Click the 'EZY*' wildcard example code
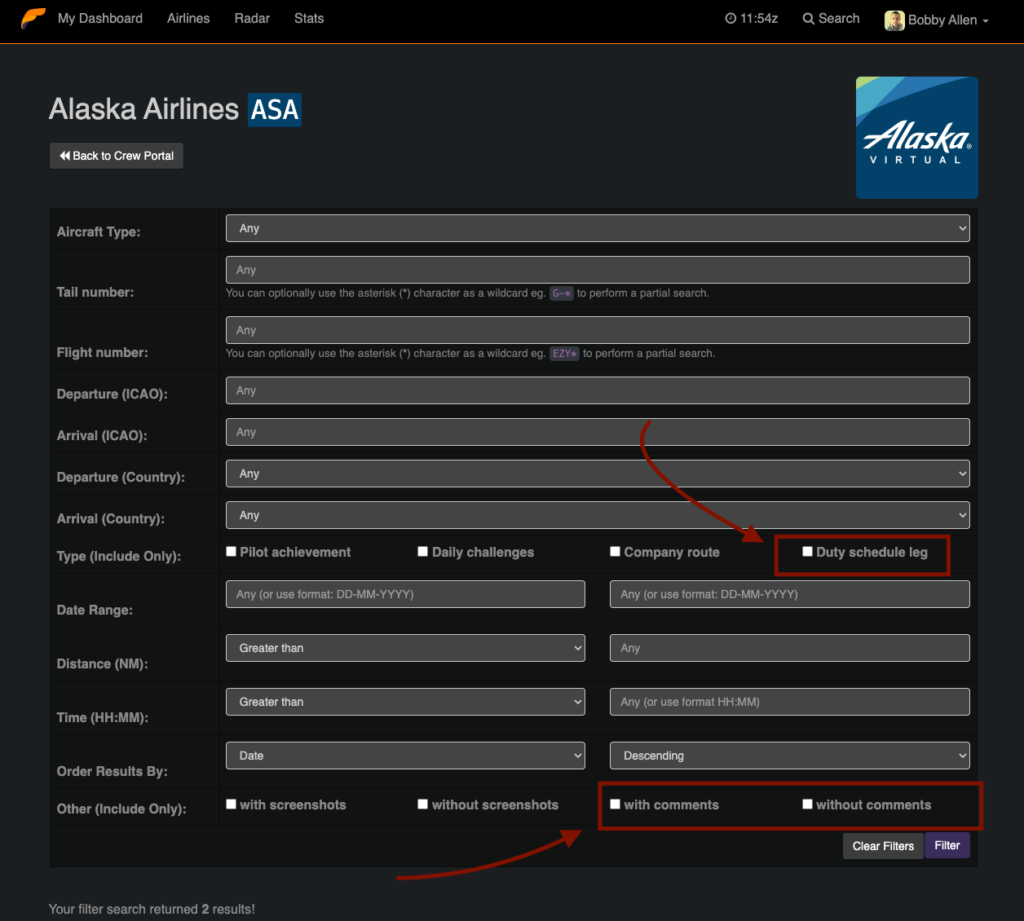The height and width of the screenshot is (921, 1024). pyautogui.click(x=564, y=353)
